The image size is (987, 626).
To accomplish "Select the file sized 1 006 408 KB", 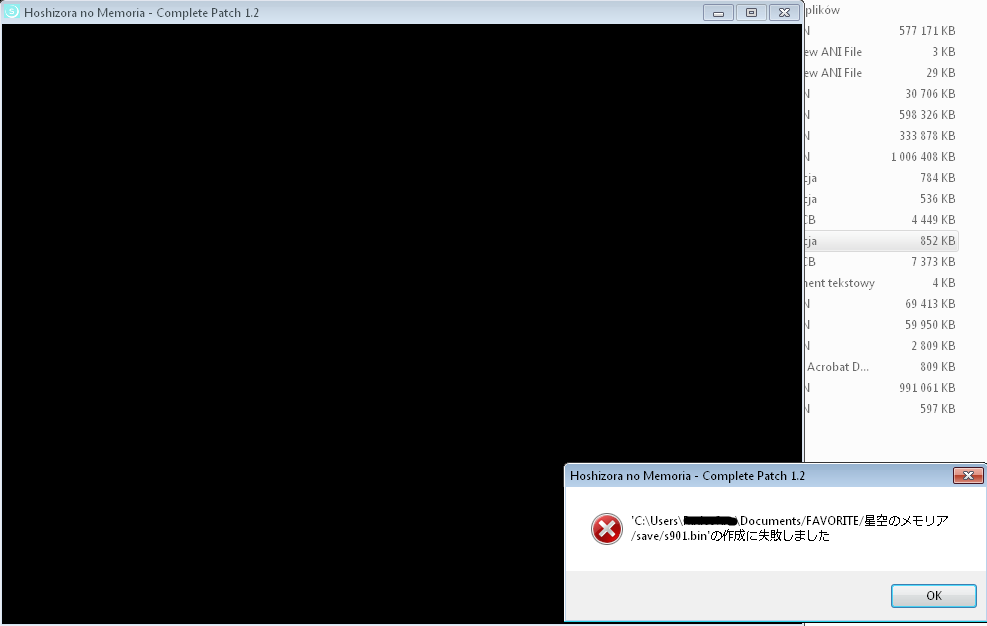I will (x=880, y=157).
